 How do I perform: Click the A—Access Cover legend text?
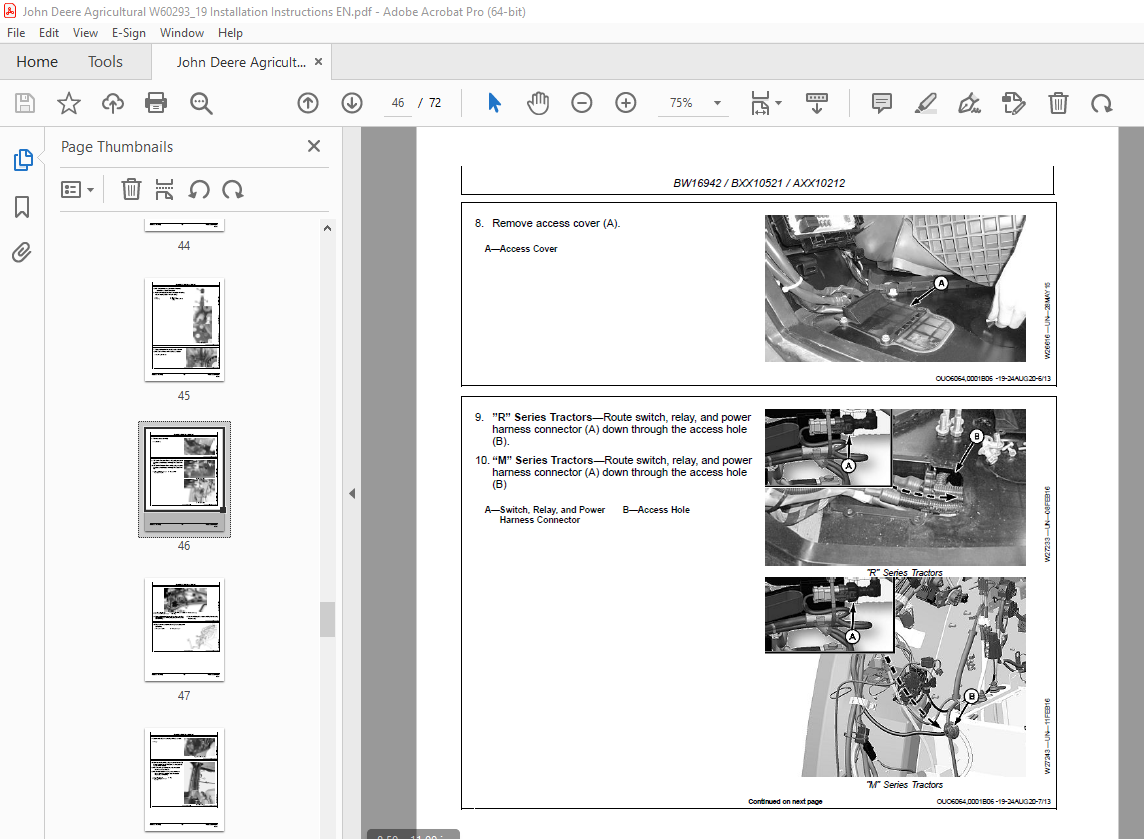click(521, 249)
